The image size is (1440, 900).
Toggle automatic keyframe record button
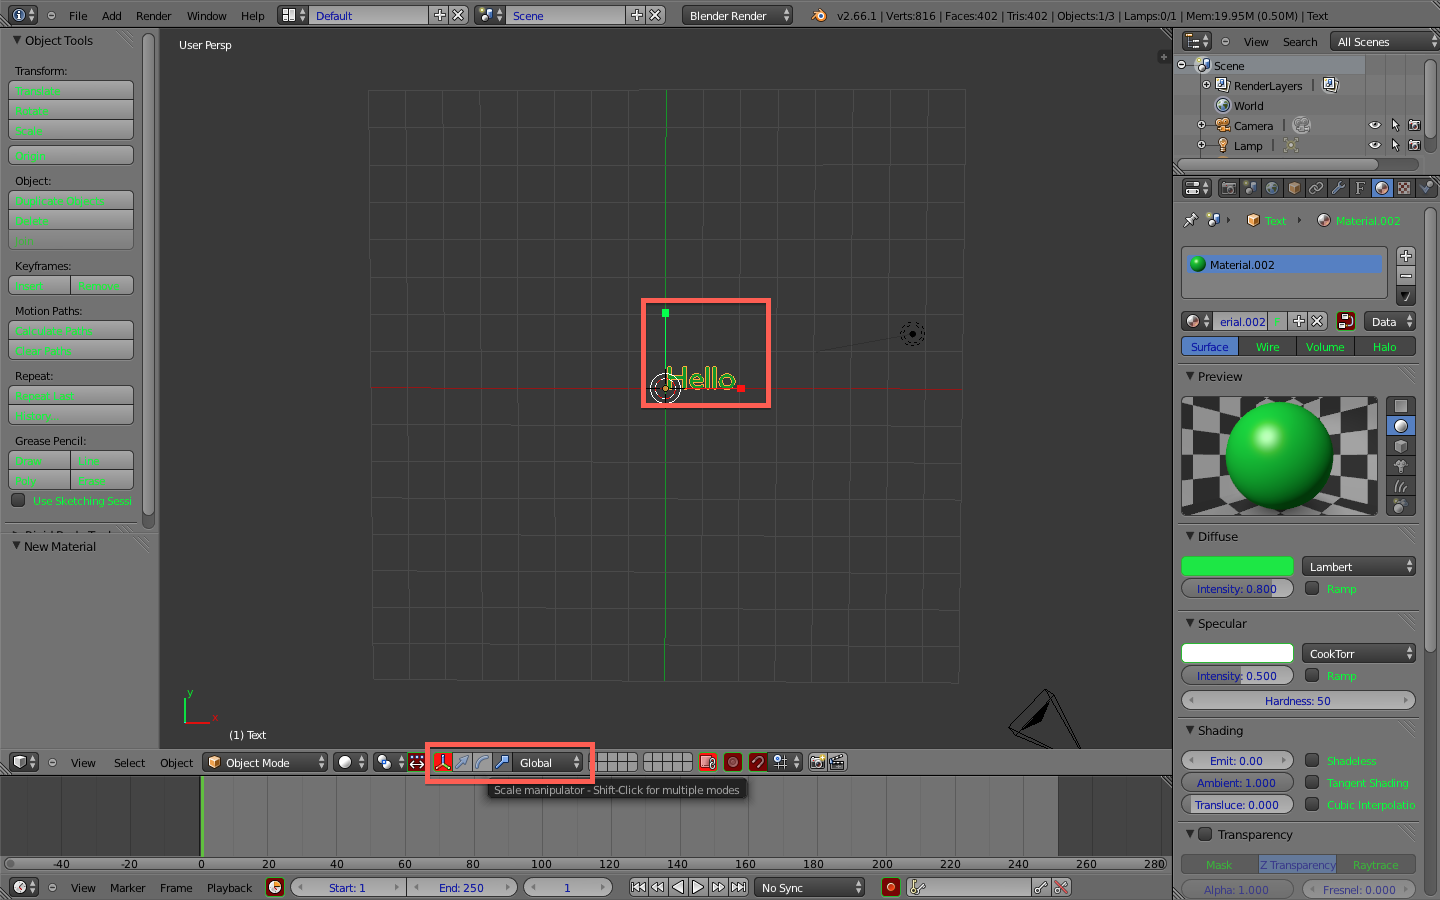tap(890, 887)
